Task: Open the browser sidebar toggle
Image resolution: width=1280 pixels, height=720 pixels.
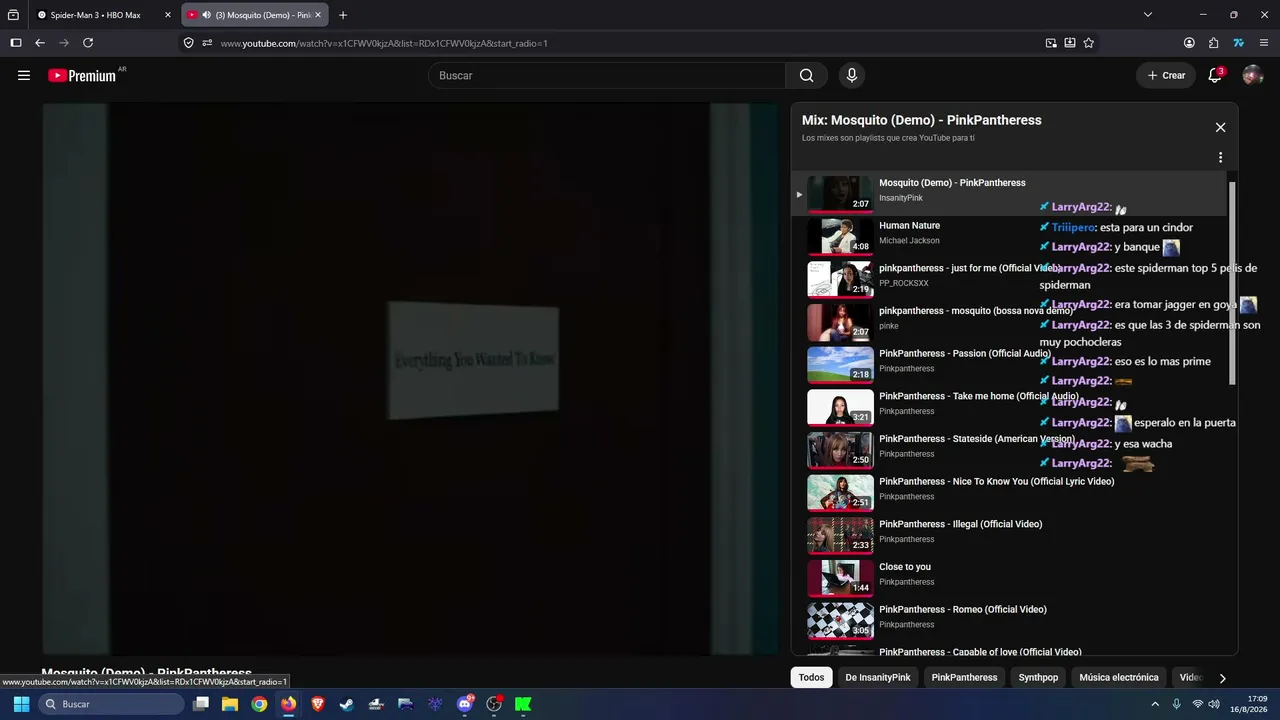Action: (x=16, y=43)
